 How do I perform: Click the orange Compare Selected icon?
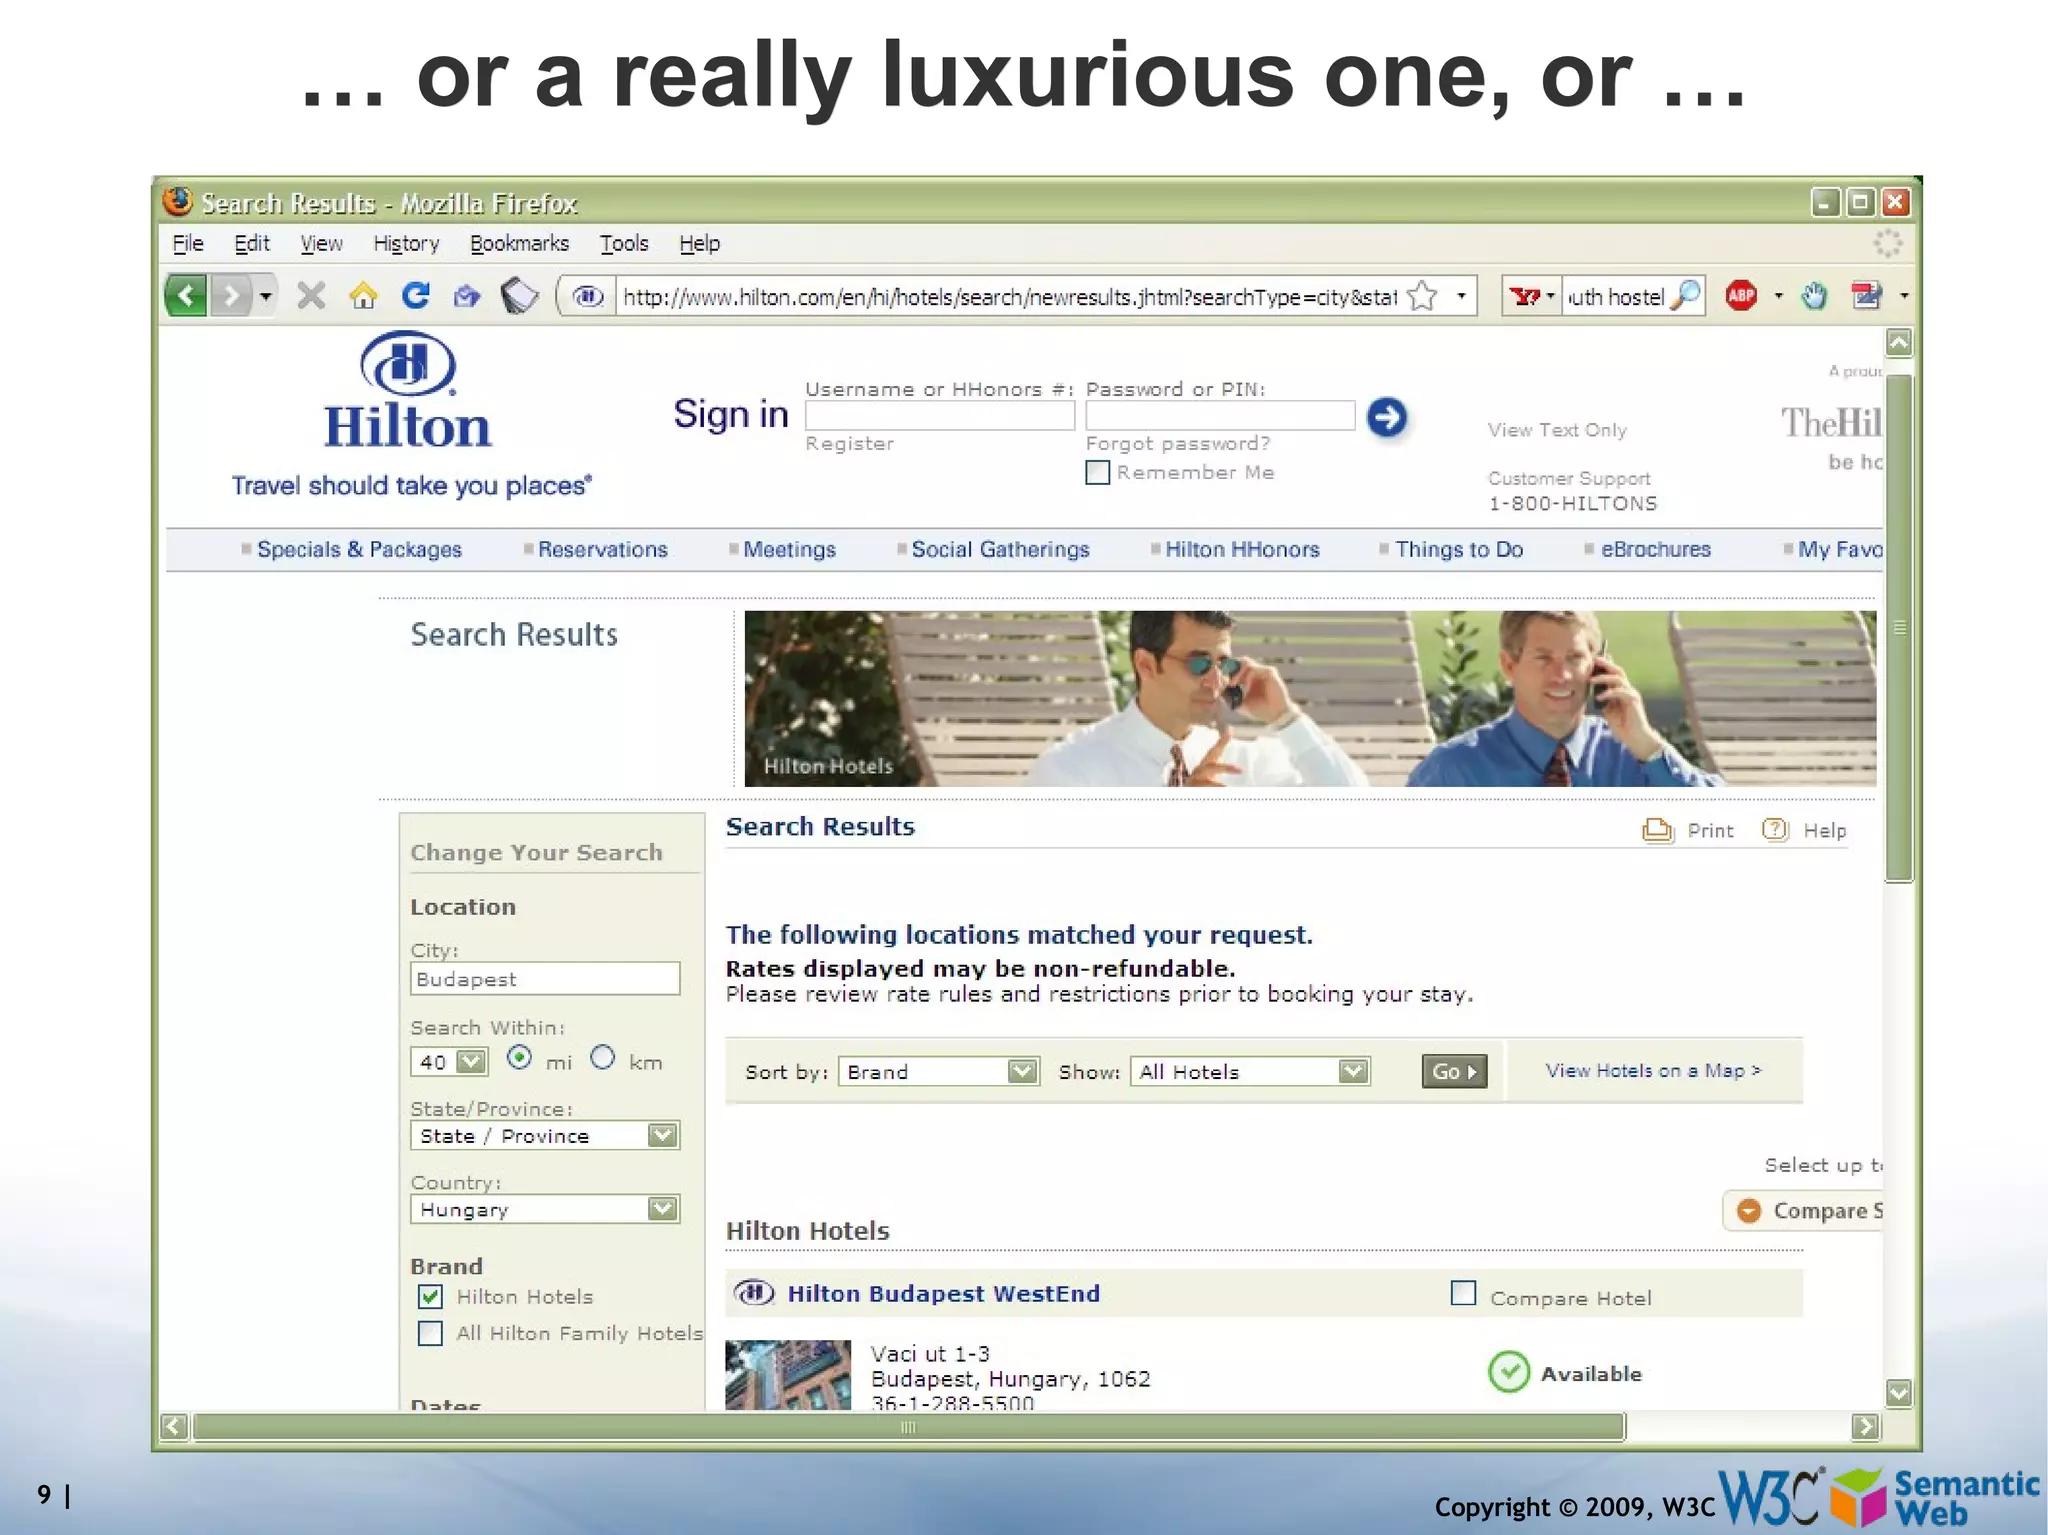[1749, 1210]
